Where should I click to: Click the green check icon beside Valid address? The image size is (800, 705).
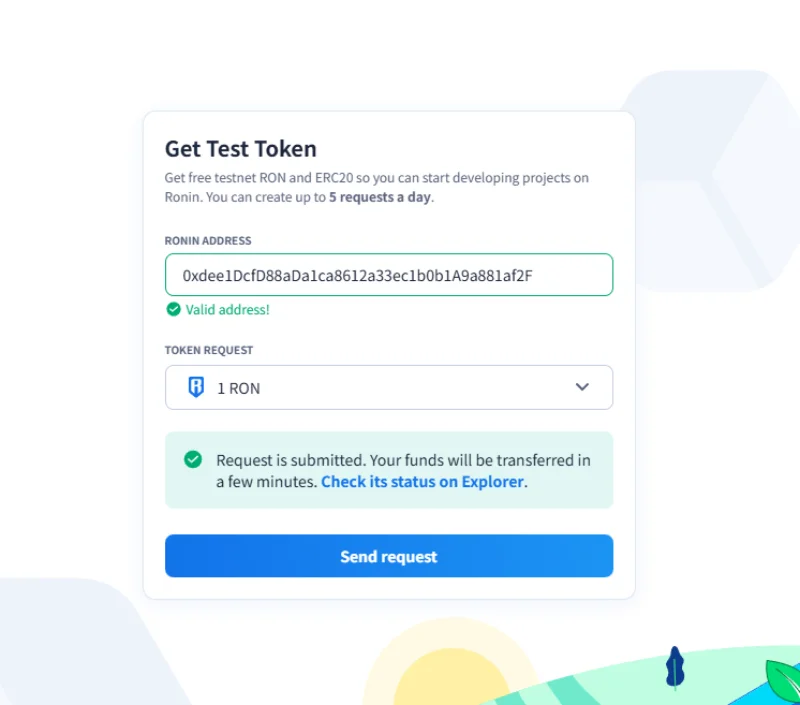point(174,310)
